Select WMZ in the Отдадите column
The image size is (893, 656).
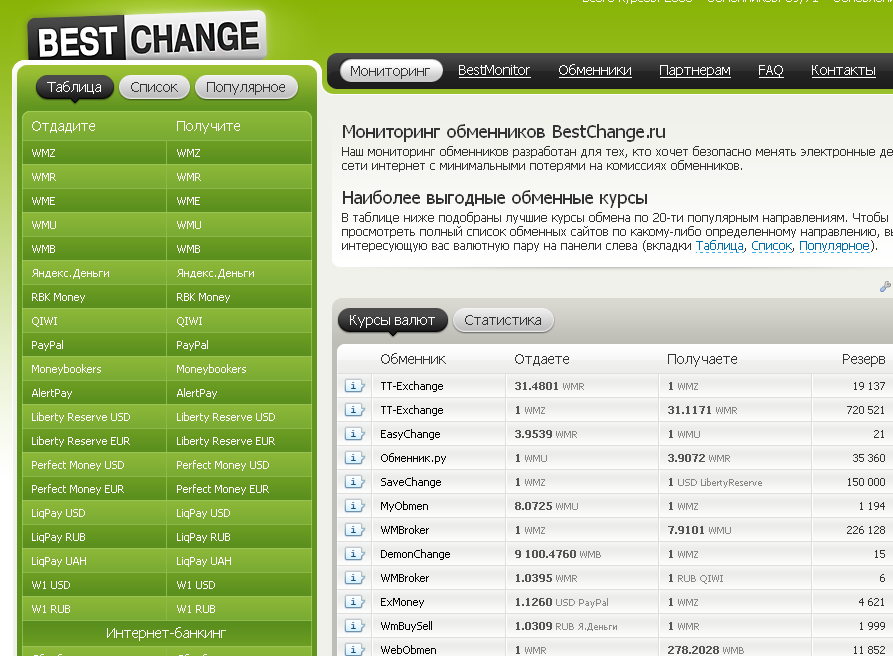tap(94, 153)
